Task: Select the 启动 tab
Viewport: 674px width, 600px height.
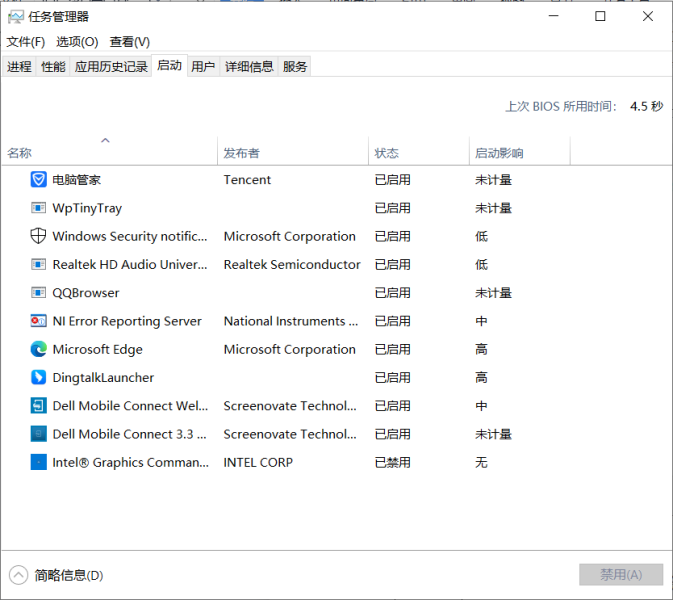Action: 169,65
